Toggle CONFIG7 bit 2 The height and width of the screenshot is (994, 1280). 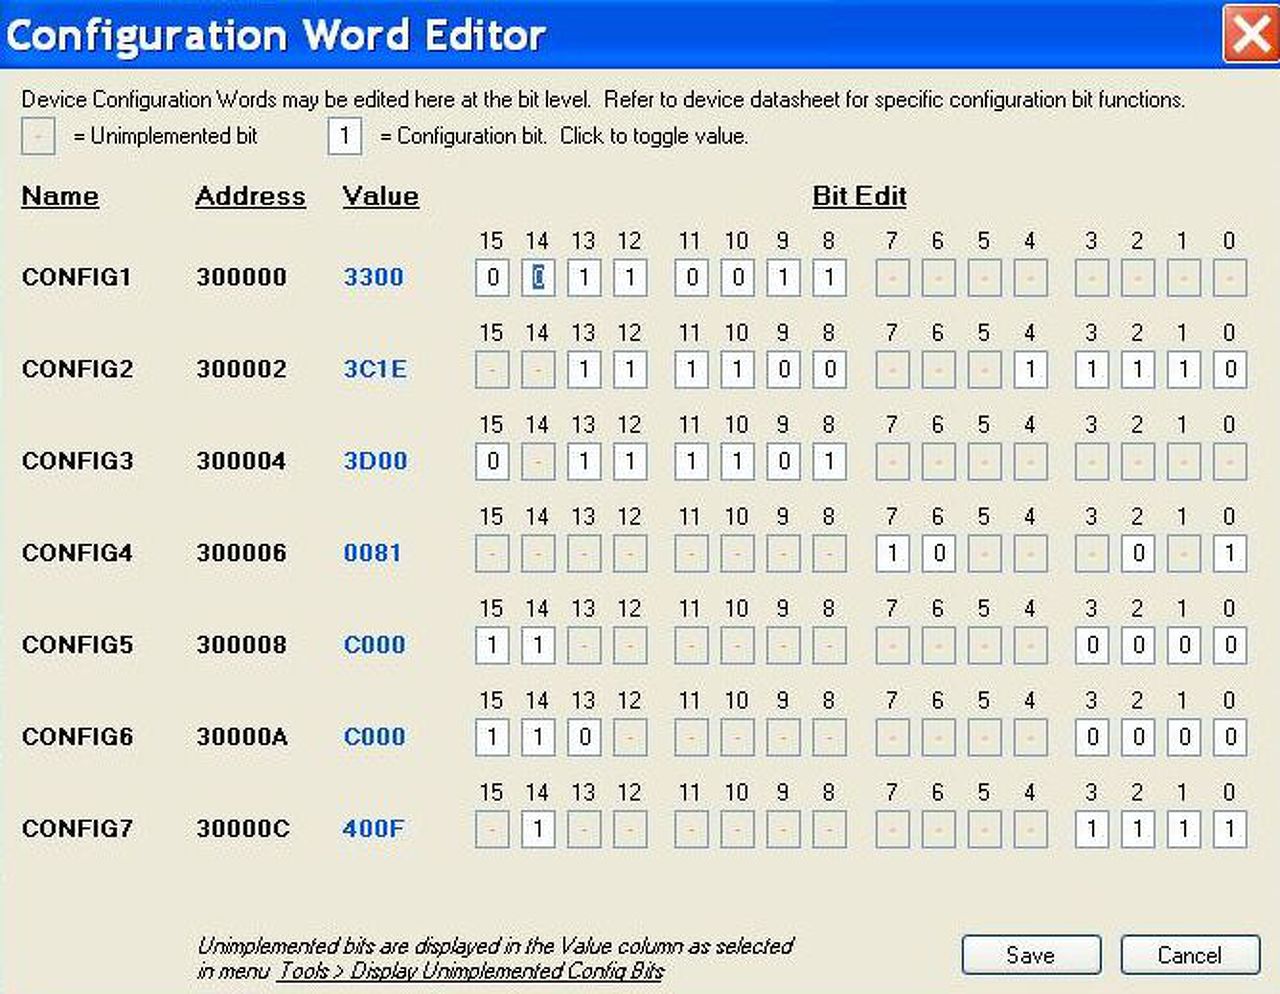tap(1138, 829)
